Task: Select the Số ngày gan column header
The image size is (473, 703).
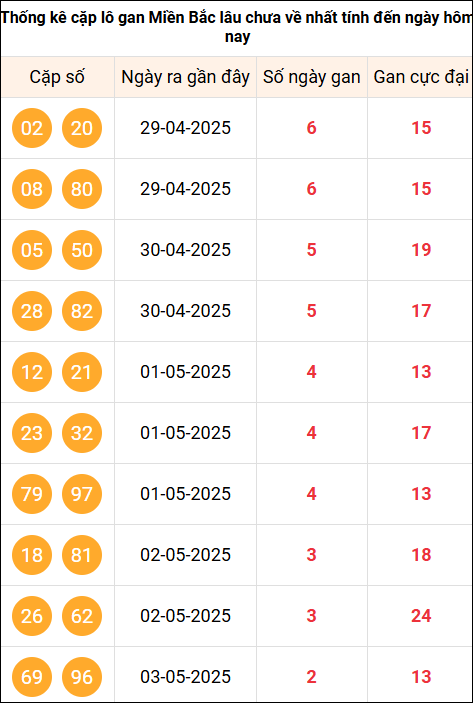Action: point(312,77)
